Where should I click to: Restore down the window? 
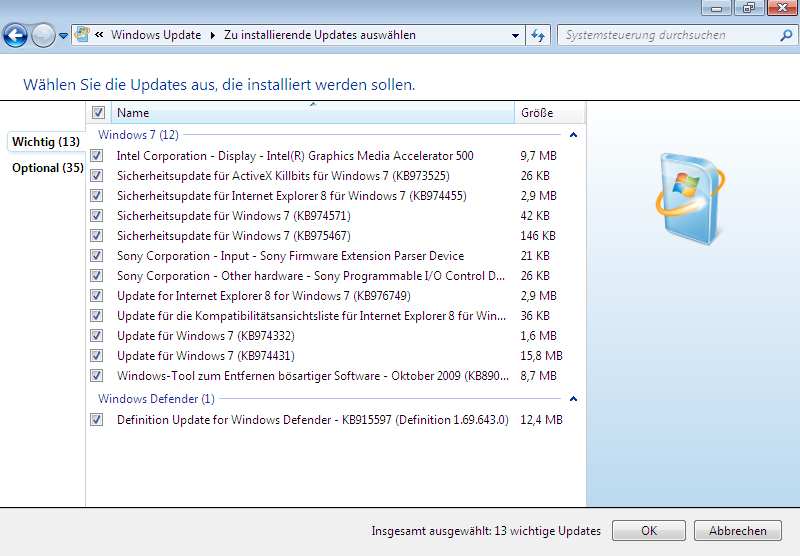point(748,8)
